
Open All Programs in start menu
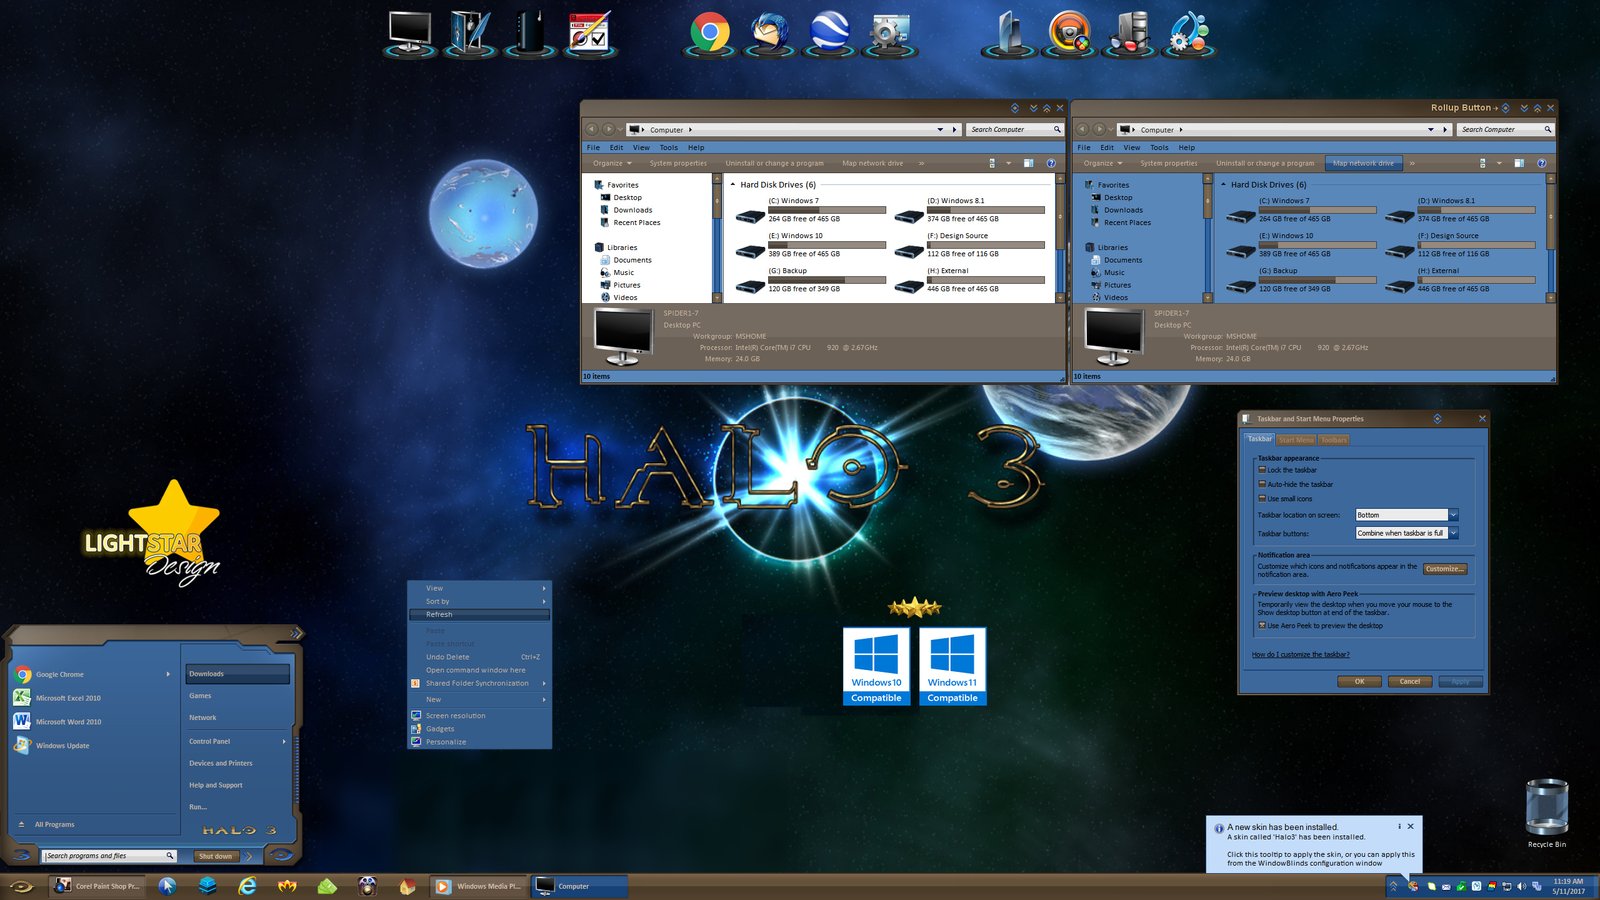[54, 825]
